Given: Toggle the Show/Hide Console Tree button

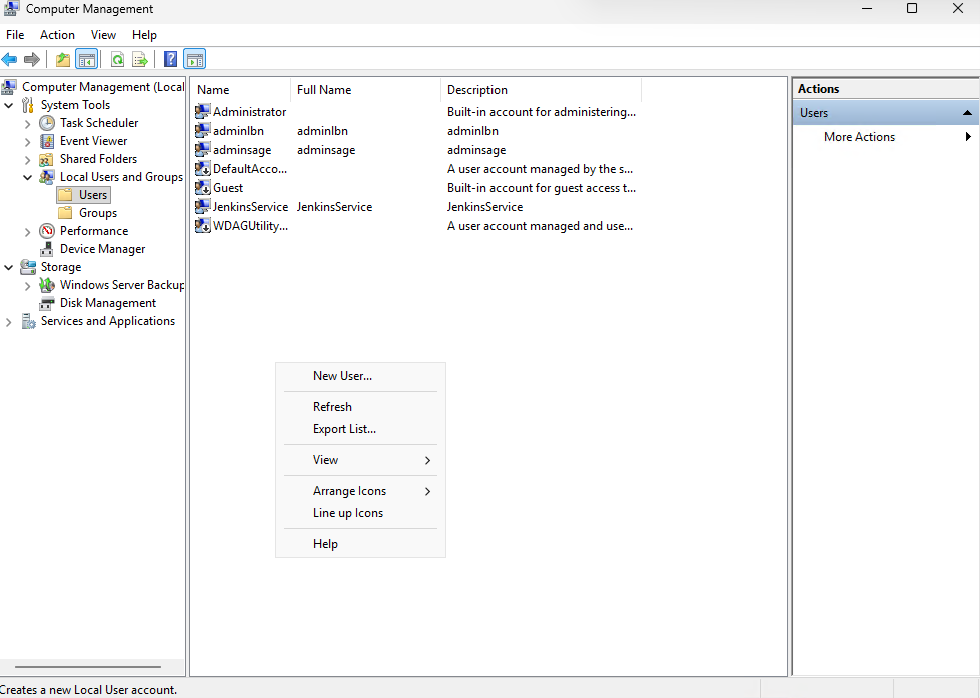Looking at the screenshot, I should coord(87,59).
